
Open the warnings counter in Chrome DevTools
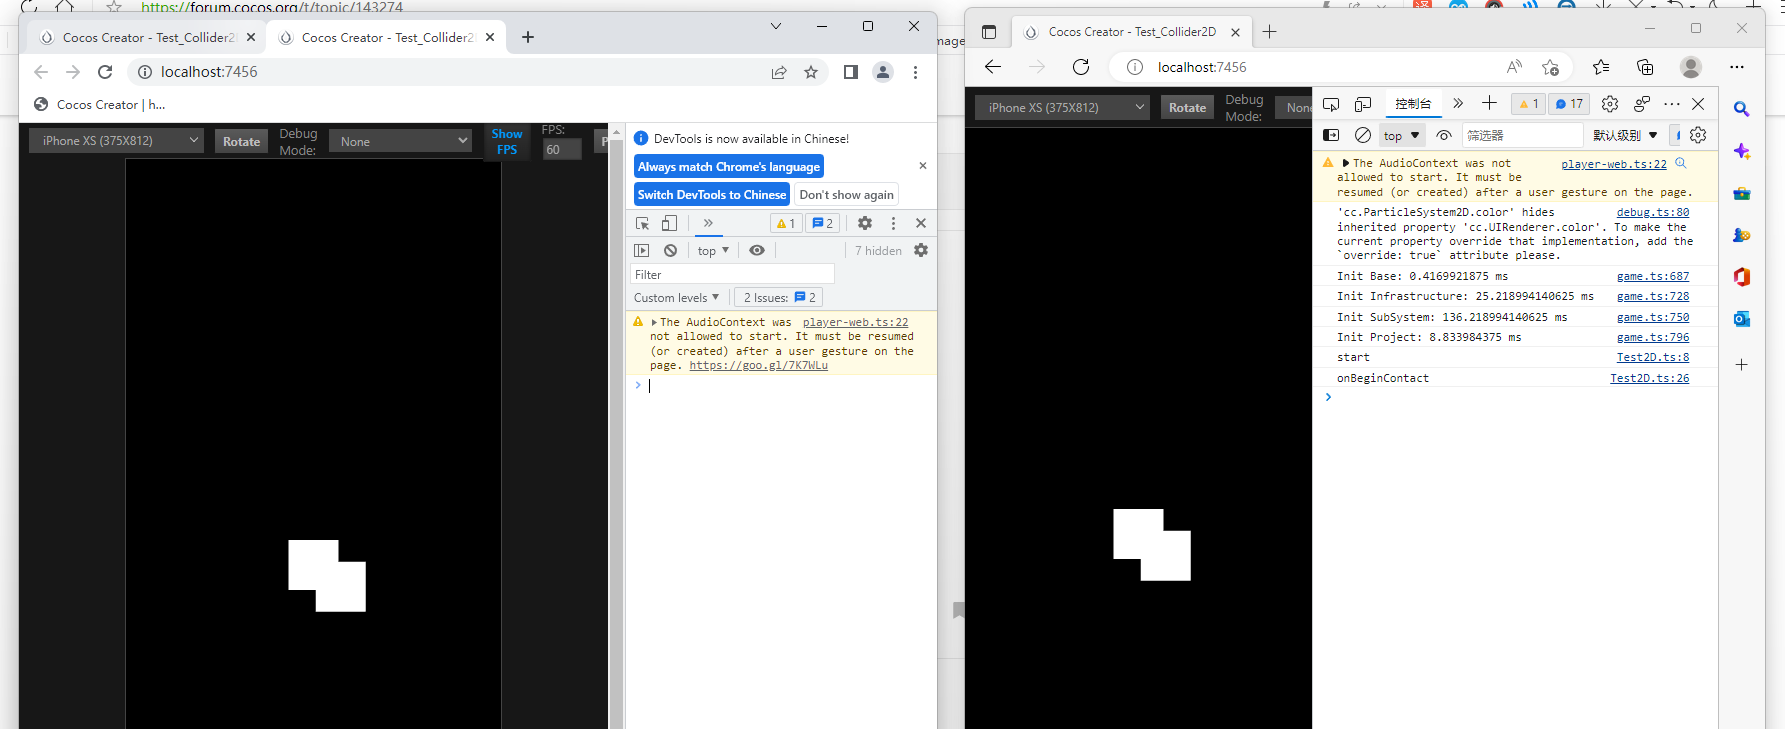tap(786, 224)
